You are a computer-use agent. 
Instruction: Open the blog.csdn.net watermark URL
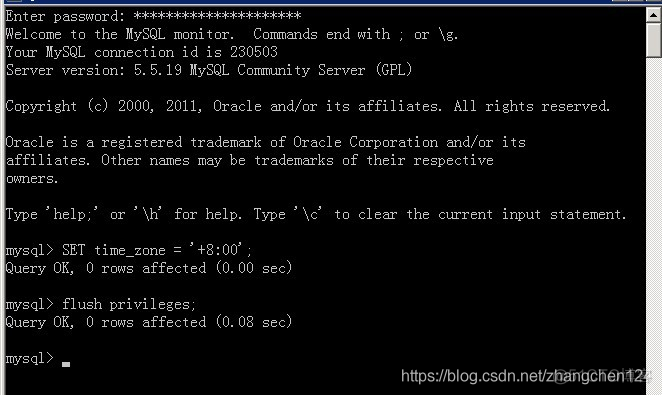[524, 375]
